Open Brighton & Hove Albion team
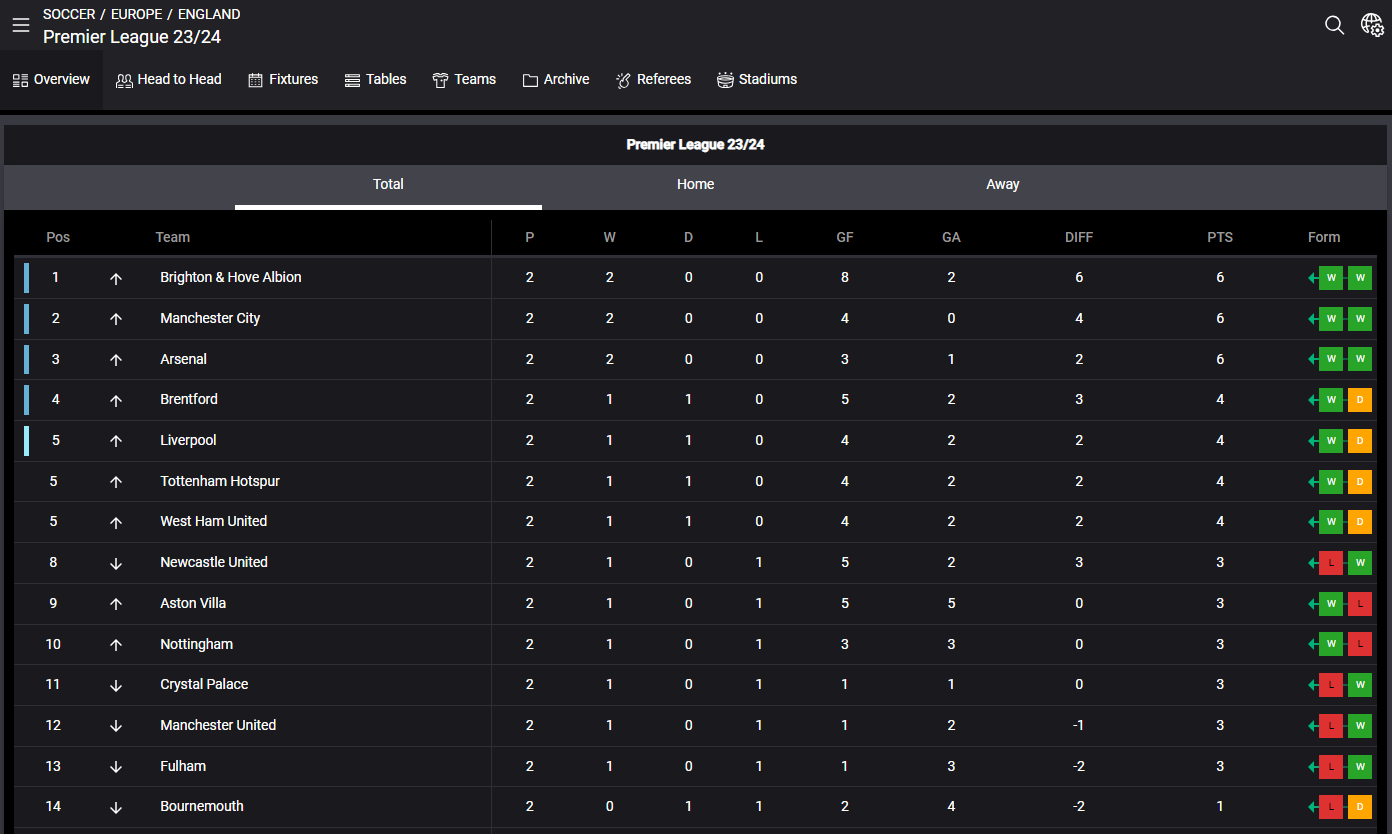The image size is (1392, 834). click(x=230, y=277)
